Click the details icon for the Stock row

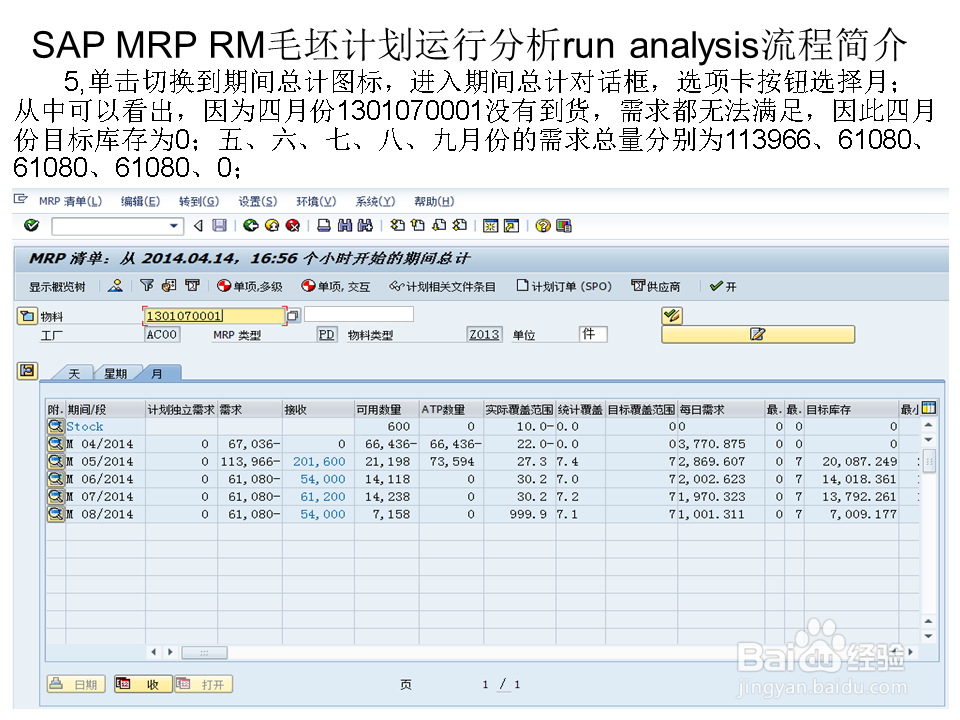click(x=56, y=426)
